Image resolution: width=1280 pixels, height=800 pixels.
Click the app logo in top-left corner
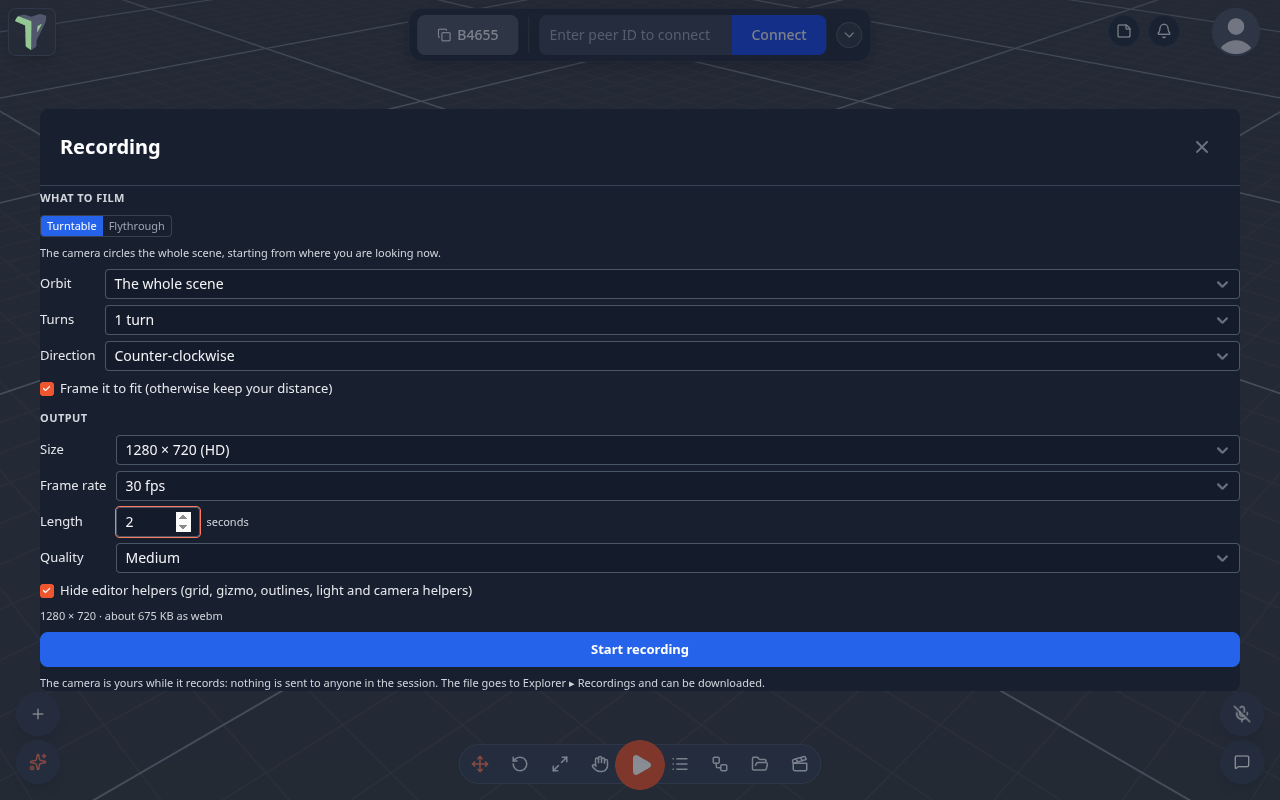(x=32, y=32)
